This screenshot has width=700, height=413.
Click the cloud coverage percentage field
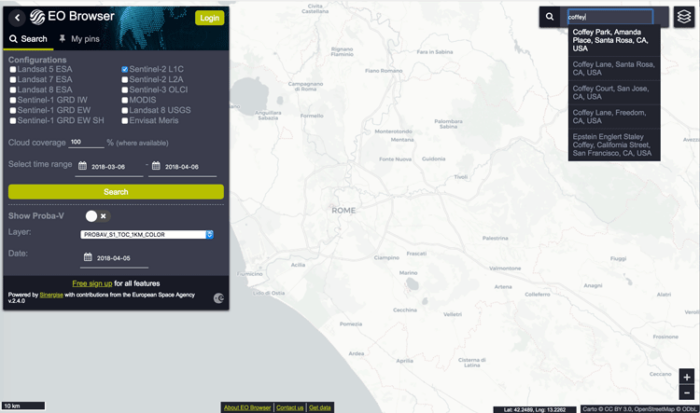[86, 142]
